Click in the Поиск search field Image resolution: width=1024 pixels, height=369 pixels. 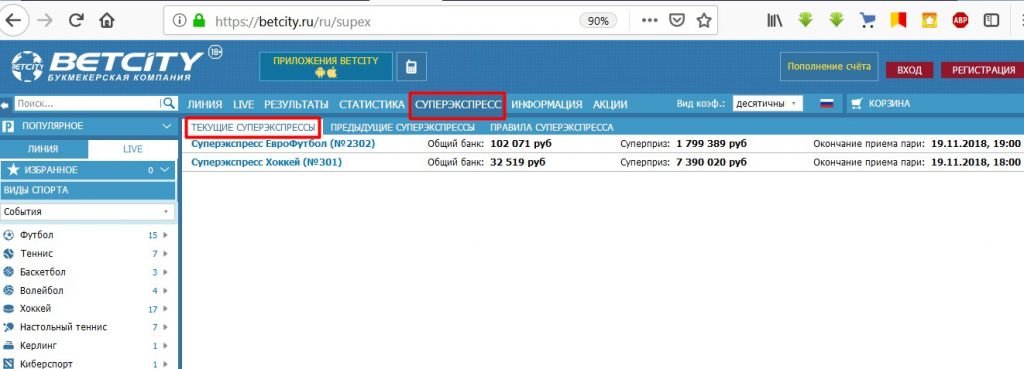click(x=88, y=103)
